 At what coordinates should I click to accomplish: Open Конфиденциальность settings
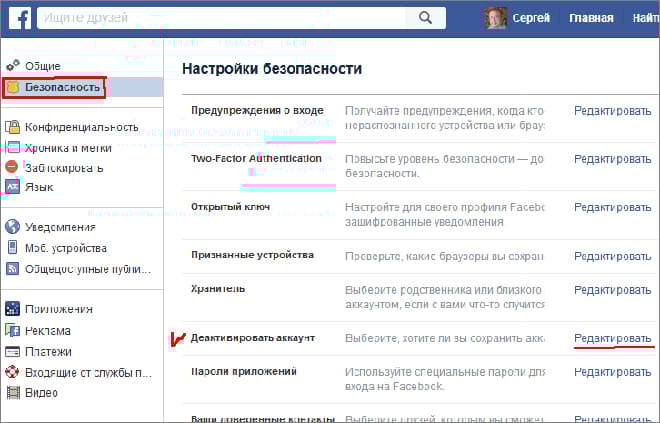point(82,127)
